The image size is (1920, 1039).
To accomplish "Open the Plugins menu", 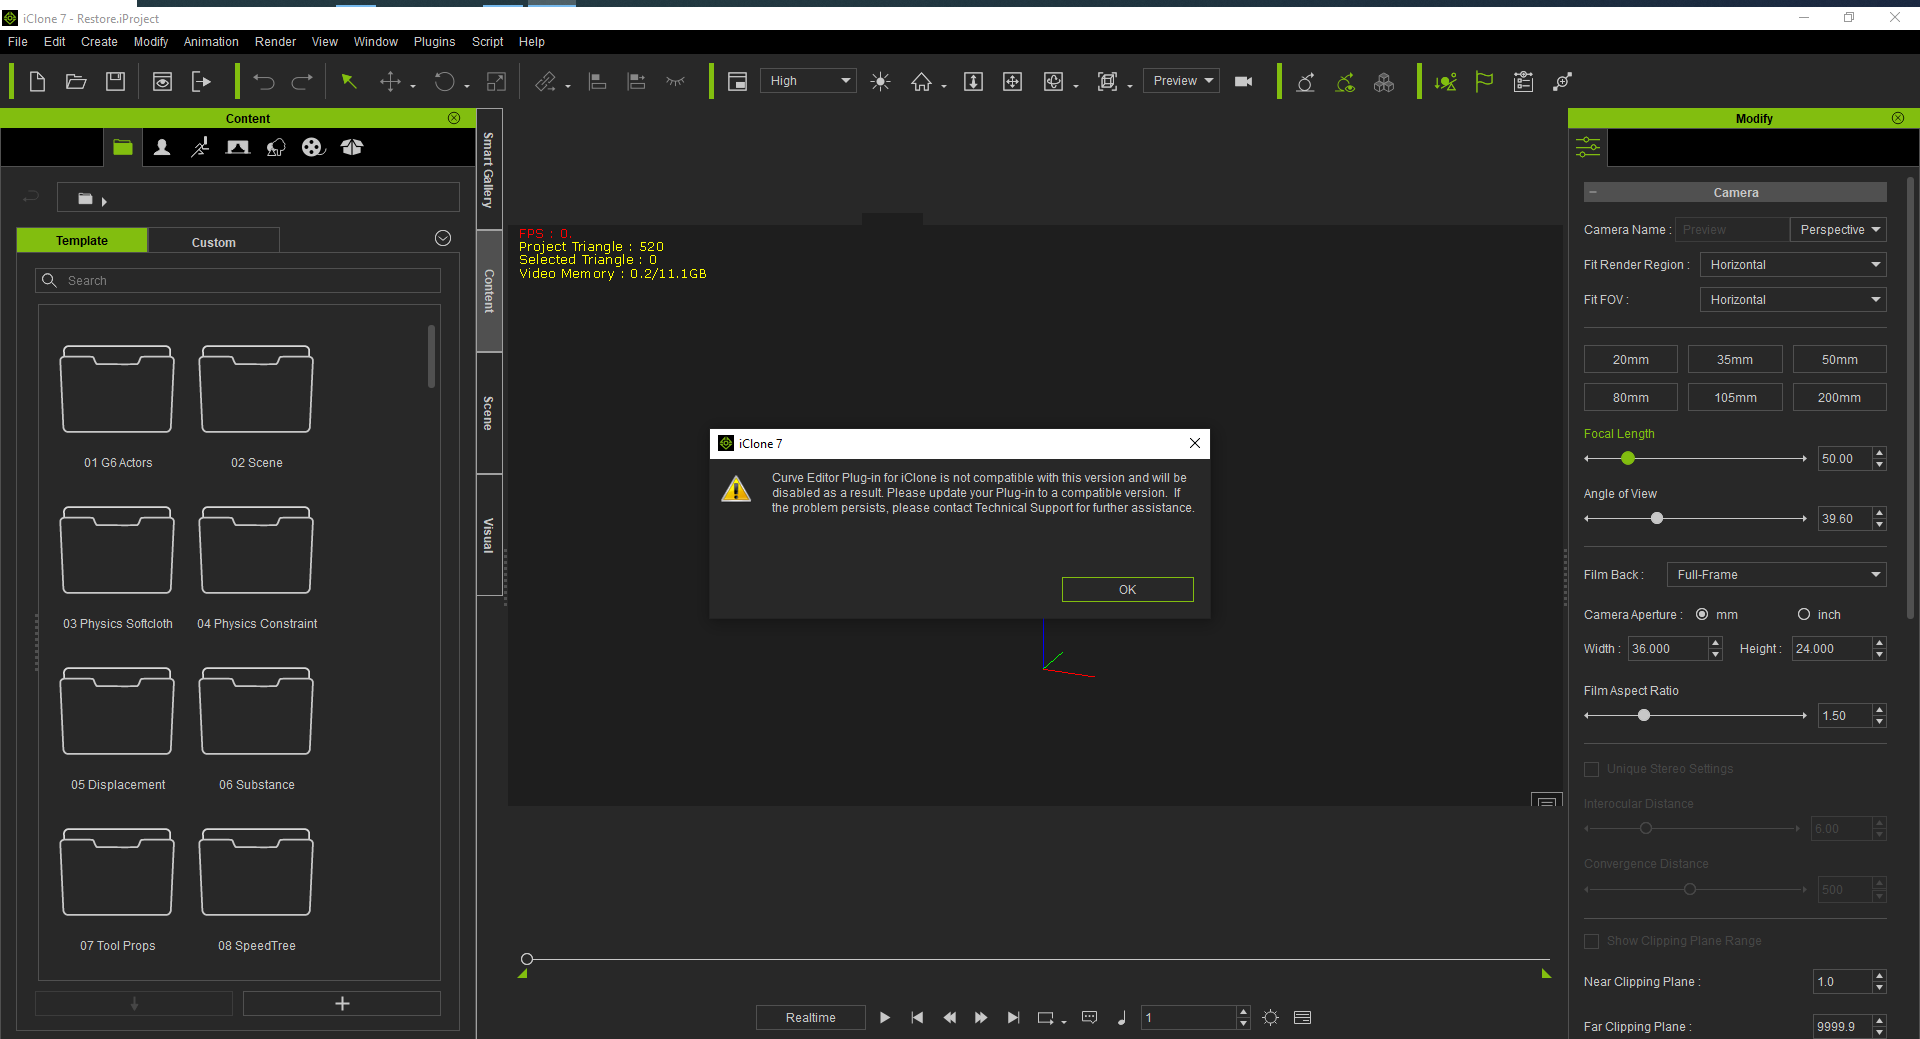I will (x=434, y=42).
